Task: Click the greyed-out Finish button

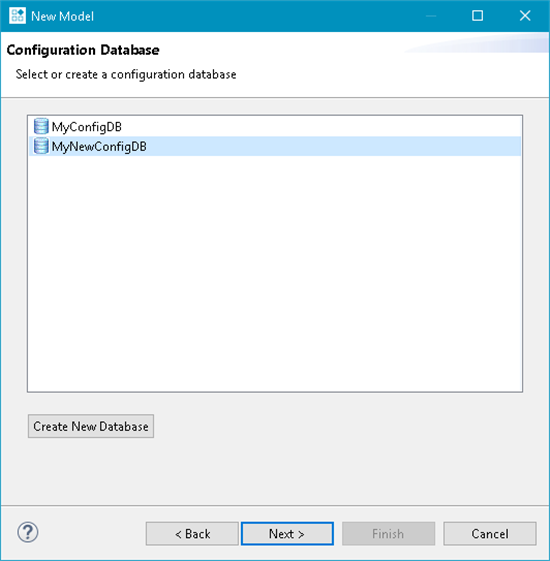Action: (388, 534)
